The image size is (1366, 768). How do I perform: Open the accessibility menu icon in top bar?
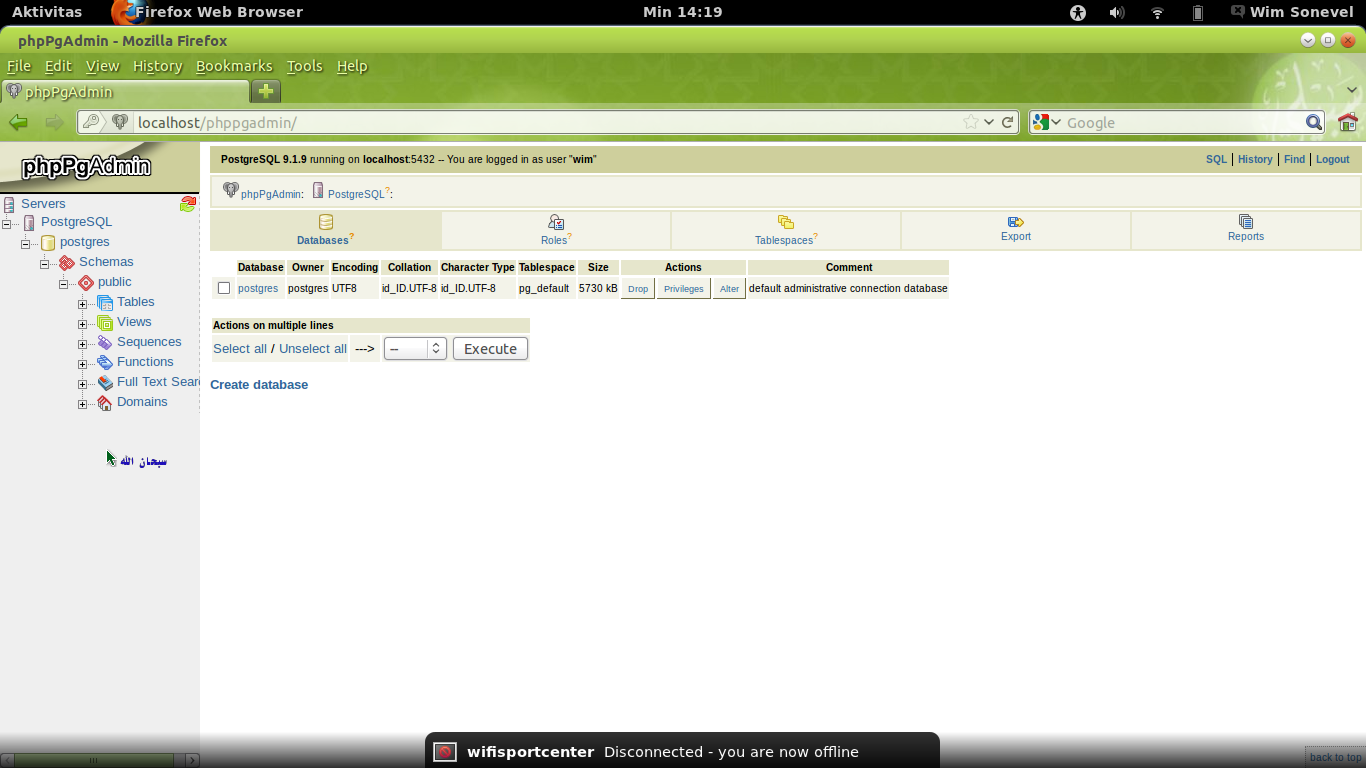tap(1077, 12)
